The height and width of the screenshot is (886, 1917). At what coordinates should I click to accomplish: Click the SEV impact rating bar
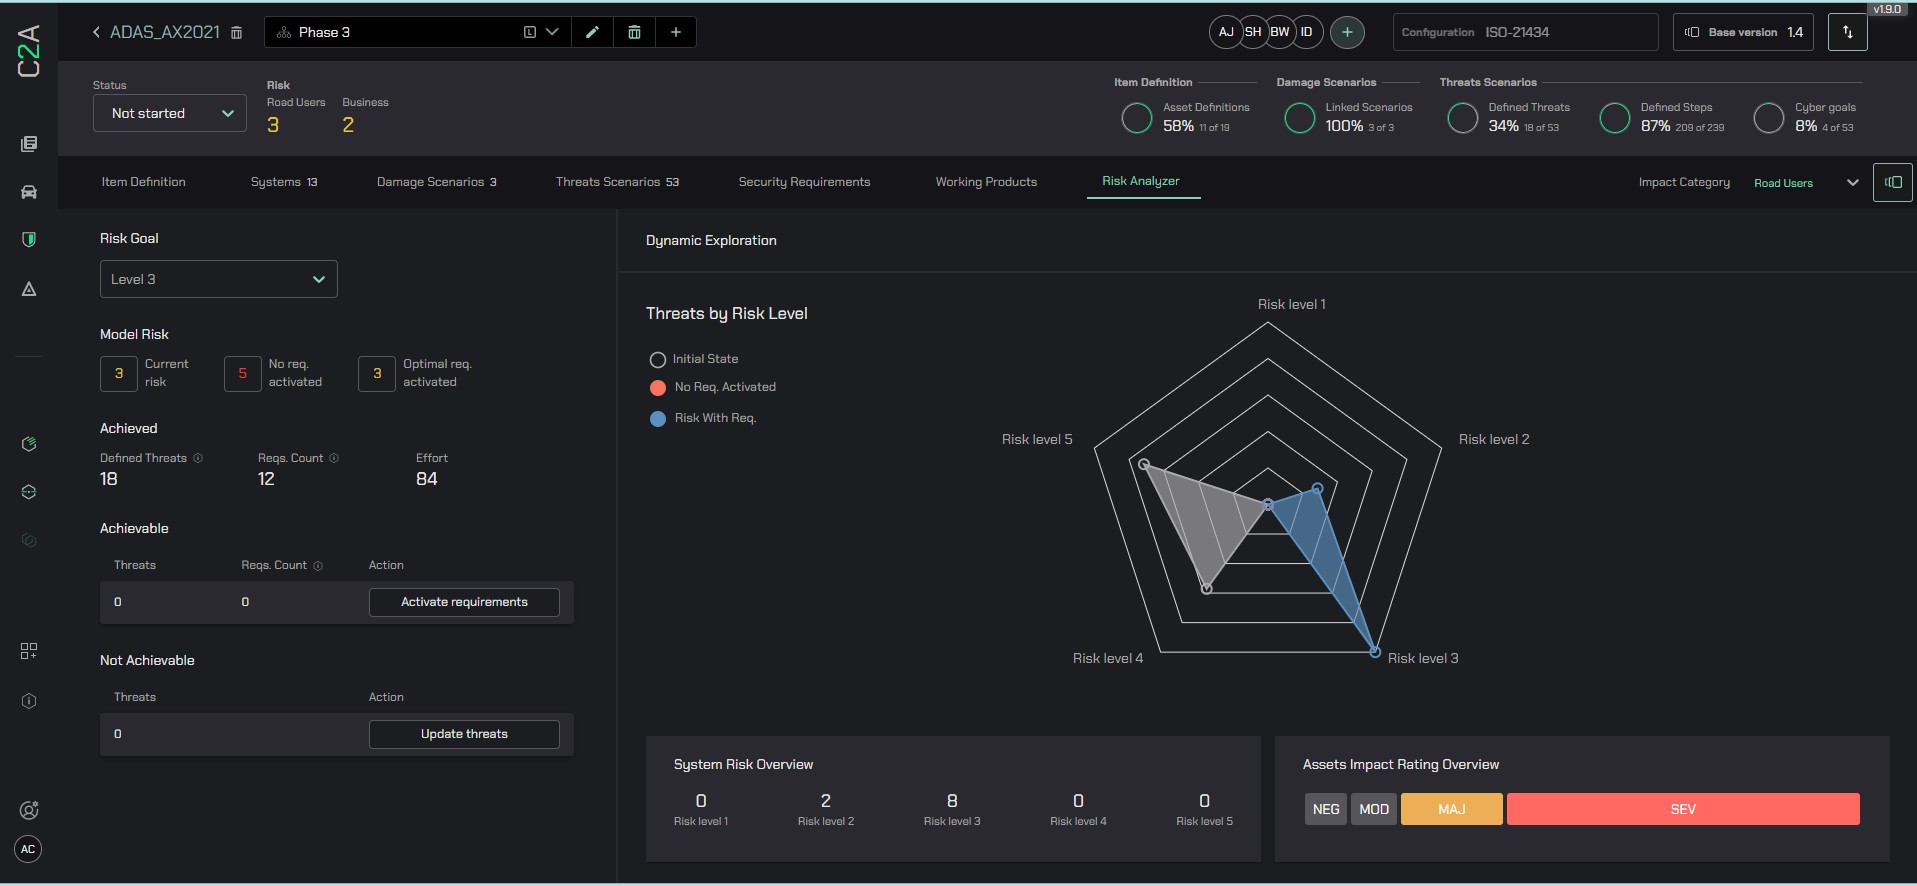(1683, 809)
